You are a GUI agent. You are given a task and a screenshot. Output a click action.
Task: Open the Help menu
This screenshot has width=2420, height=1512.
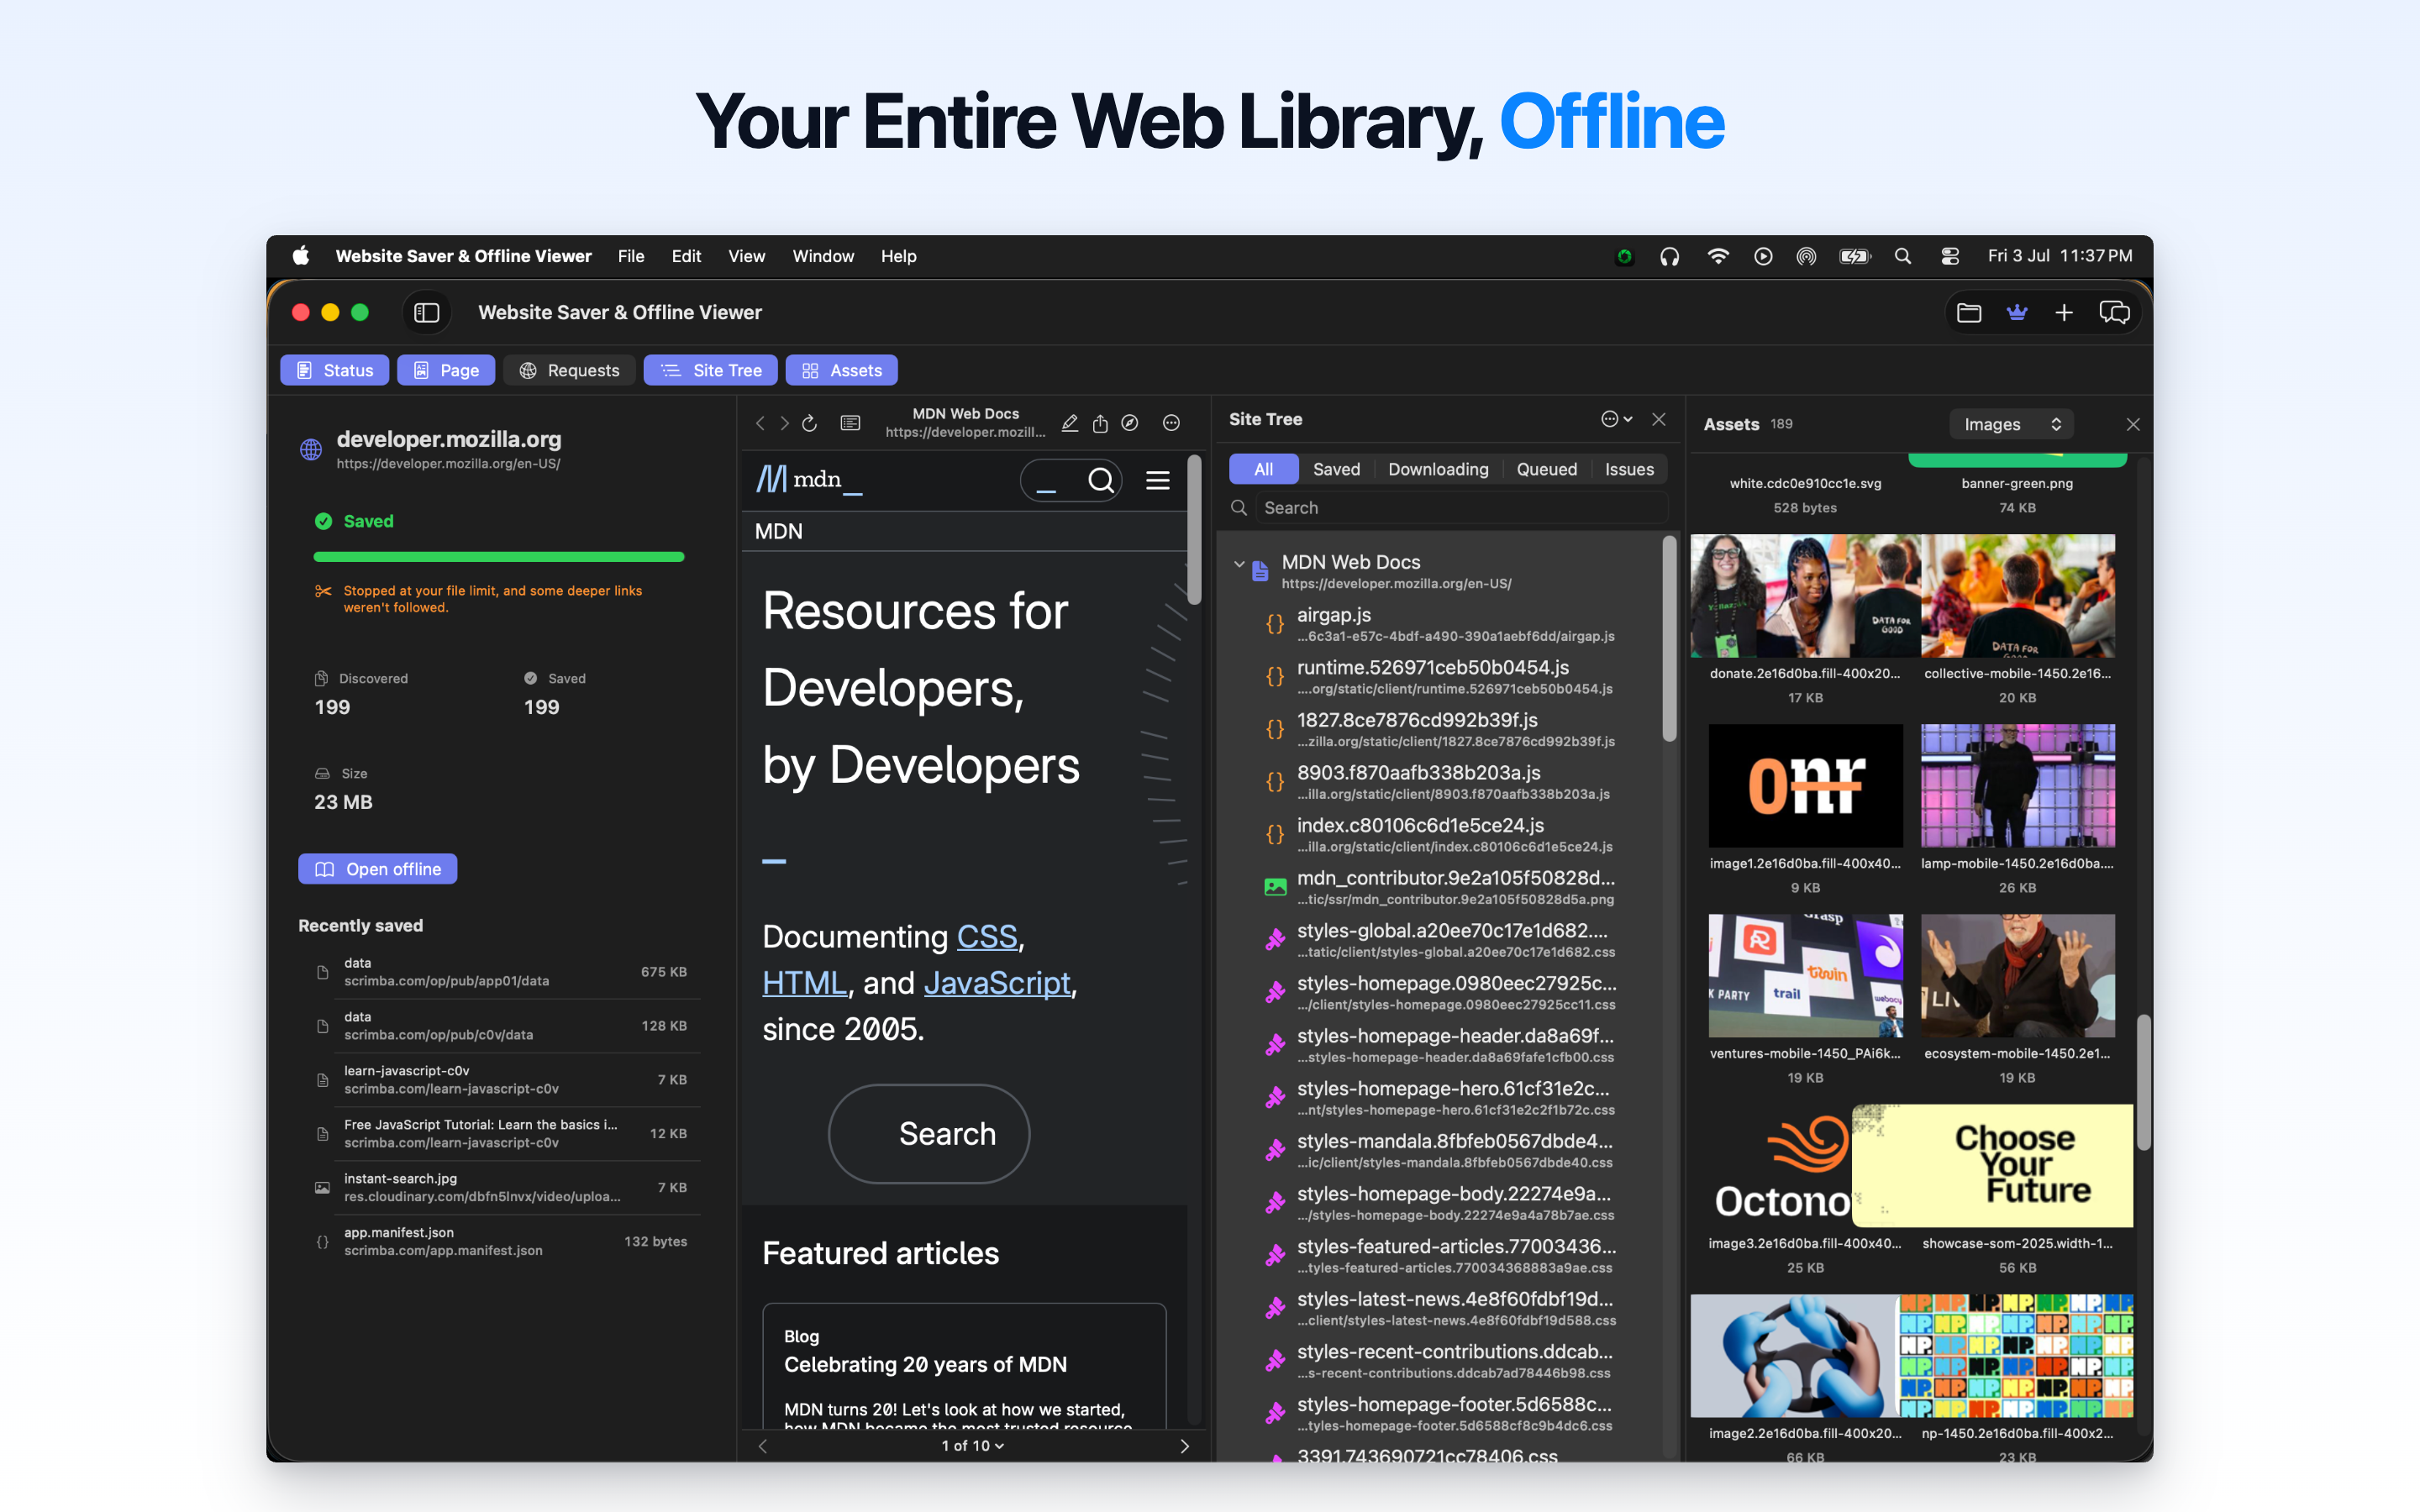pyautogui.click(x=899, y=256)
